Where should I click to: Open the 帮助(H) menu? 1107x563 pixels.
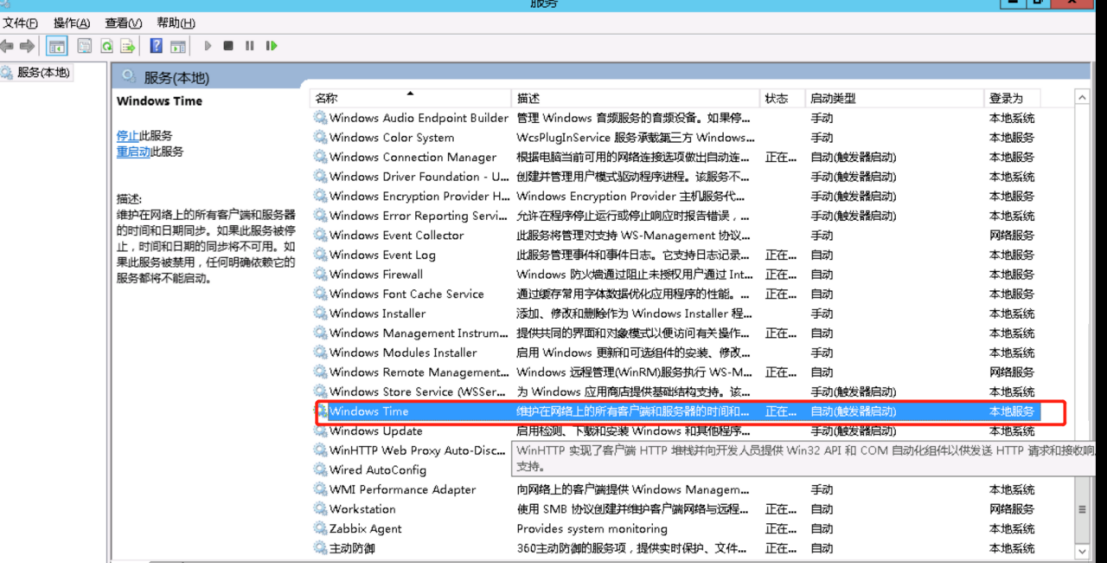[x=176, y=23]
